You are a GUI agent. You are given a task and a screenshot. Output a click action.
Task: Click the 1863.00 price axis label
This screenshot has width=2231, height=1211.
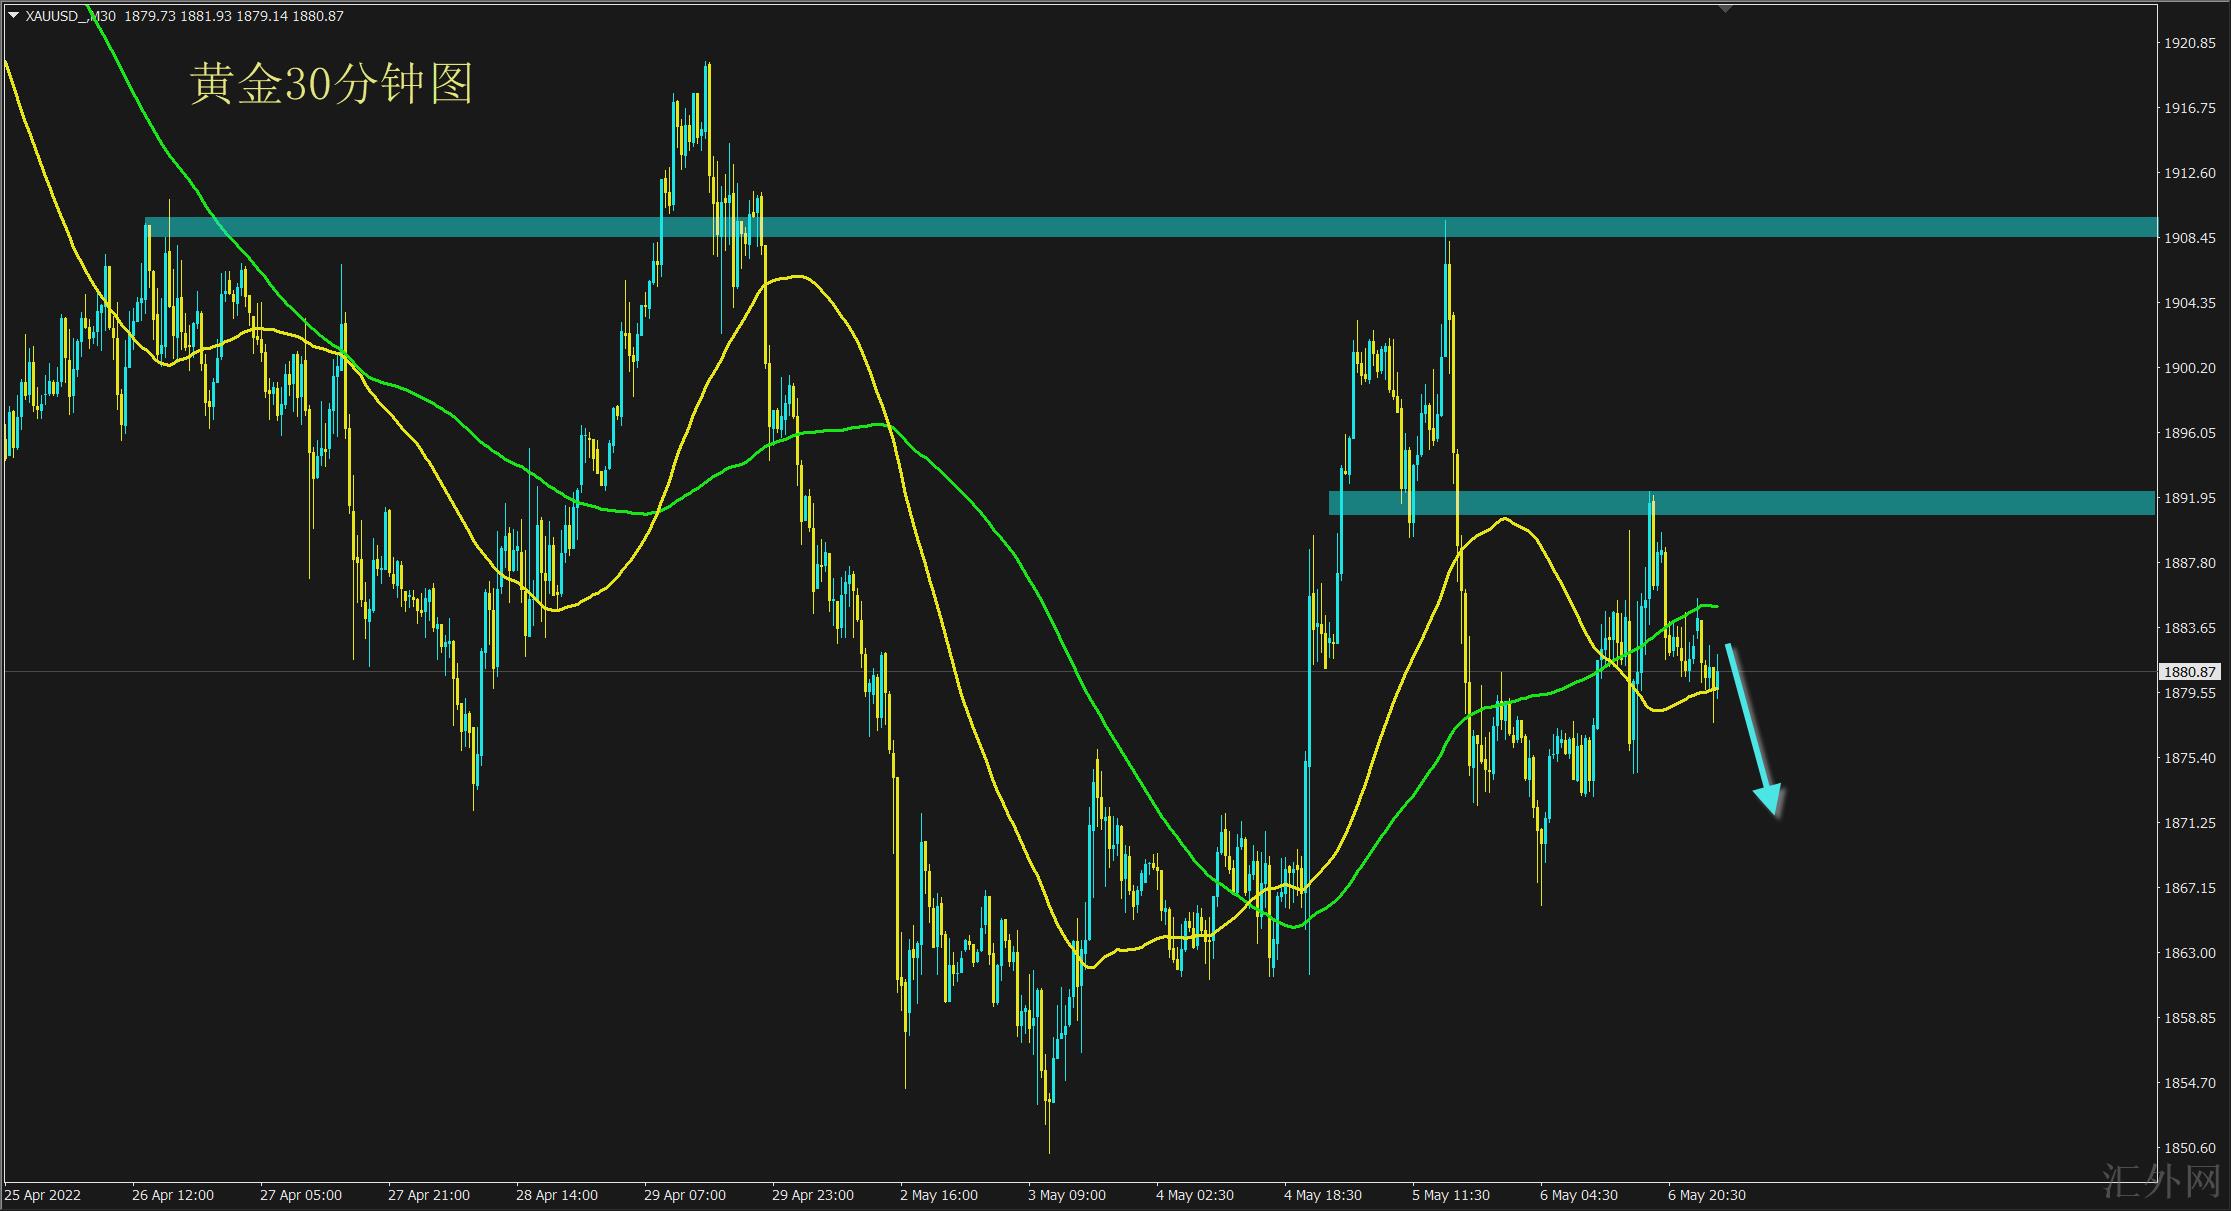tap(2189, 953)
